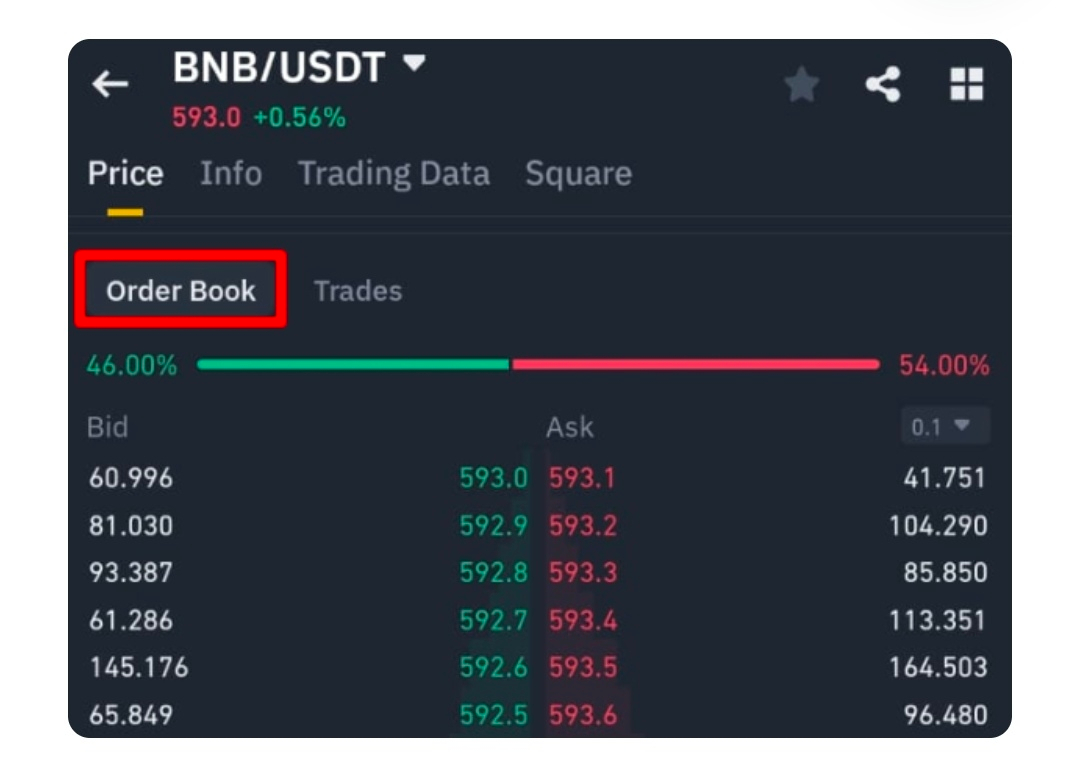Screen dimensions: 1080x768
Task: Tap ask quantity 104.290
Action: 938,526
